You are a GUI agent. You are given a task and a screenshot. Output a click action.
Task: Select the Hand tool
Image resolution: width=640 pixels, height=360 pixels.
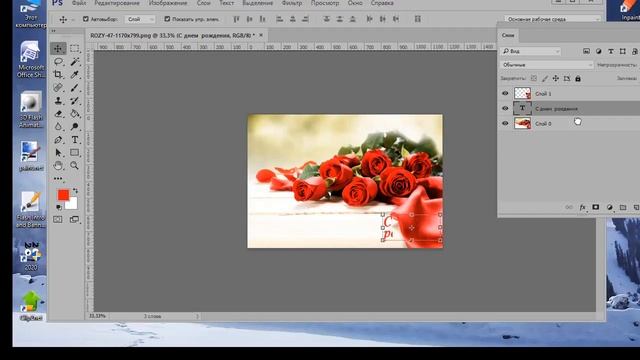point(58,165)
